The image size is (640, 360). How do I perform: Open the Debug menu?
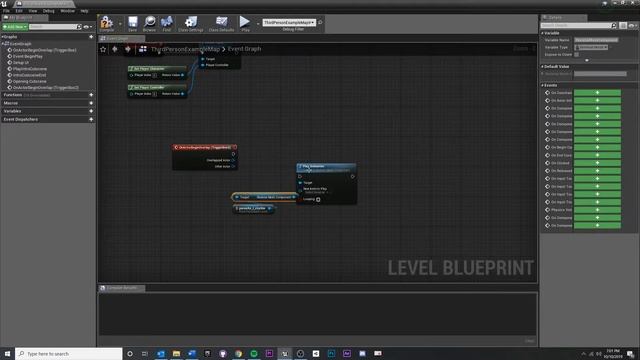(49, 11)
